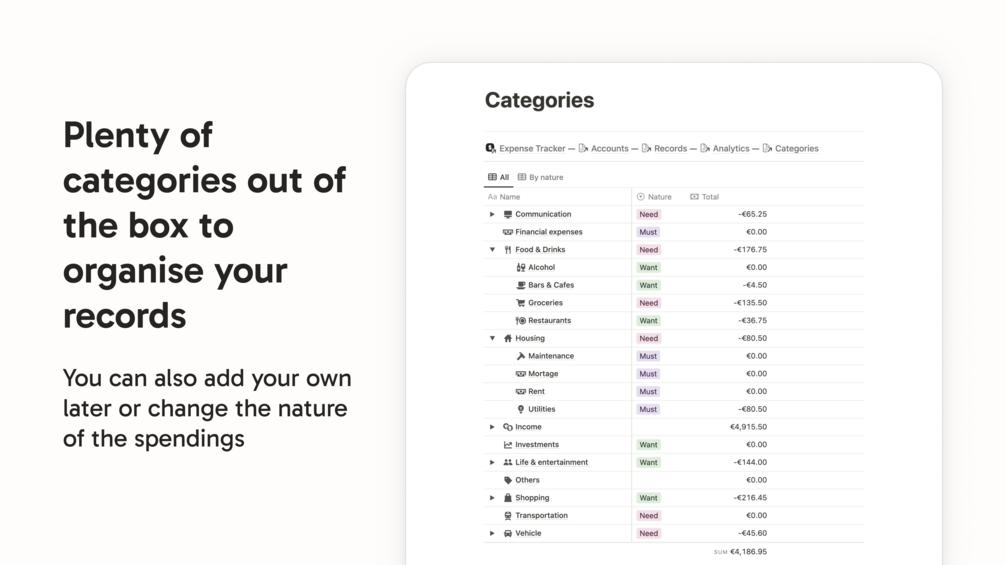Switch to the By nature view tab
1005x565 pixels.
point(541,177)
